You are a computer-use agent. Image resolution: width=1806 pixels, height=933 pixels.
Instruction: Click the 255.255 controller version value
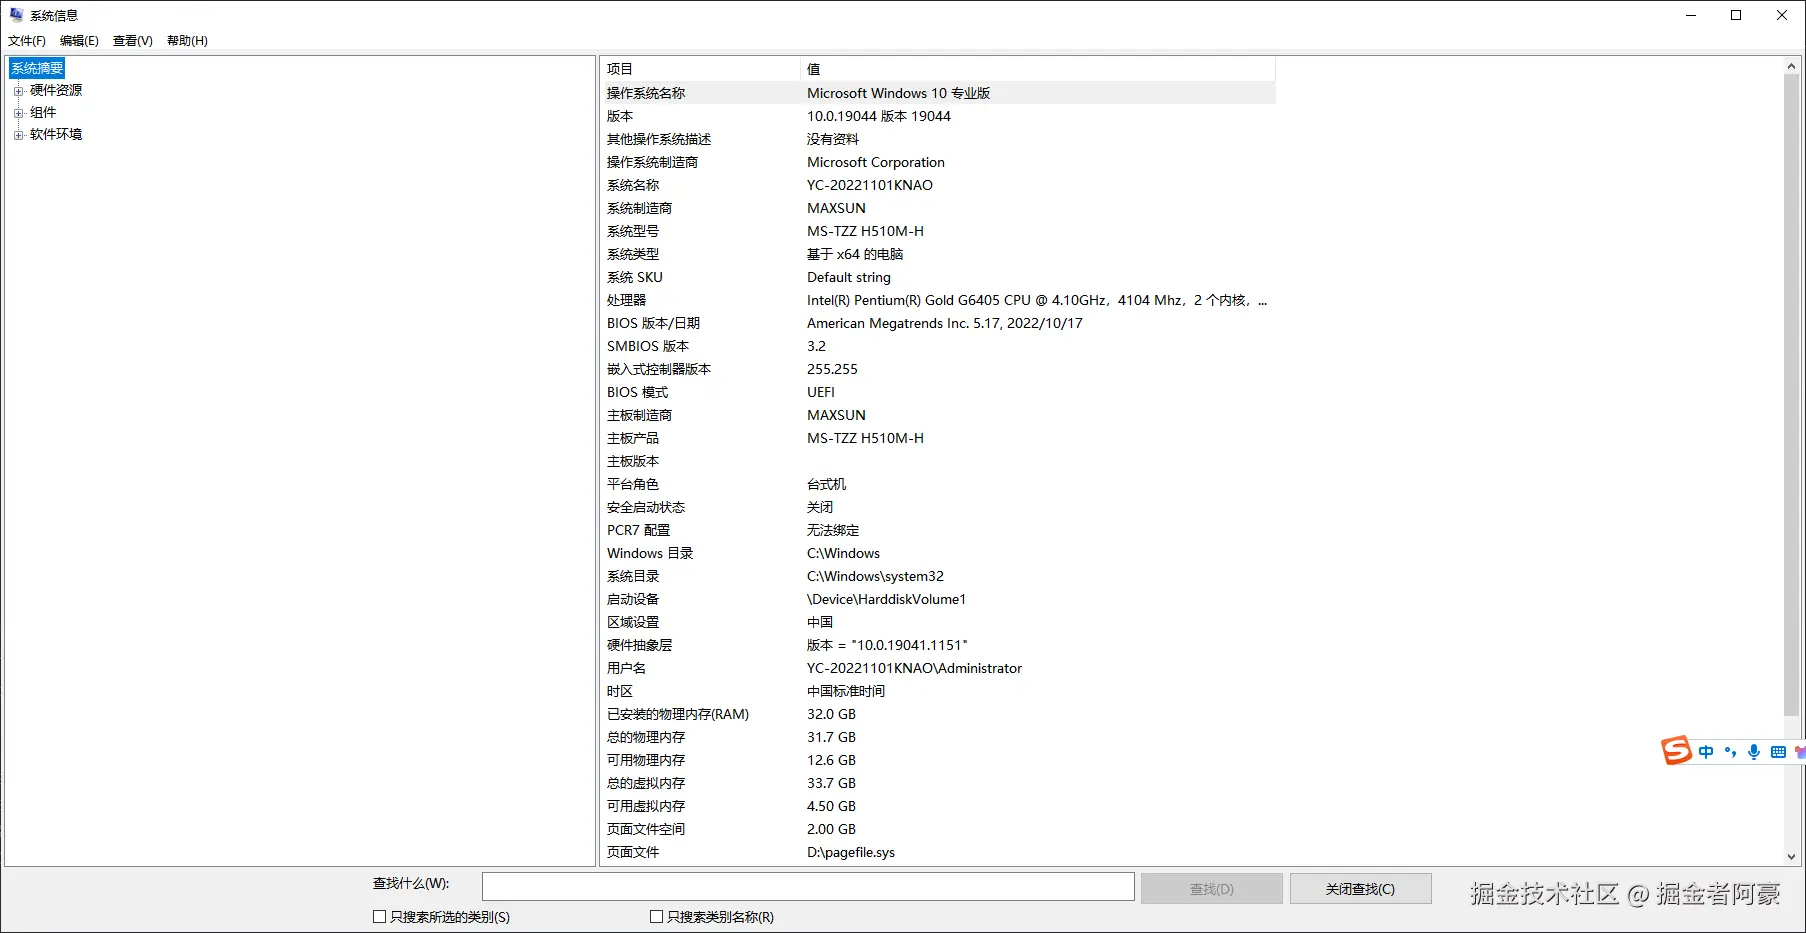833,369
